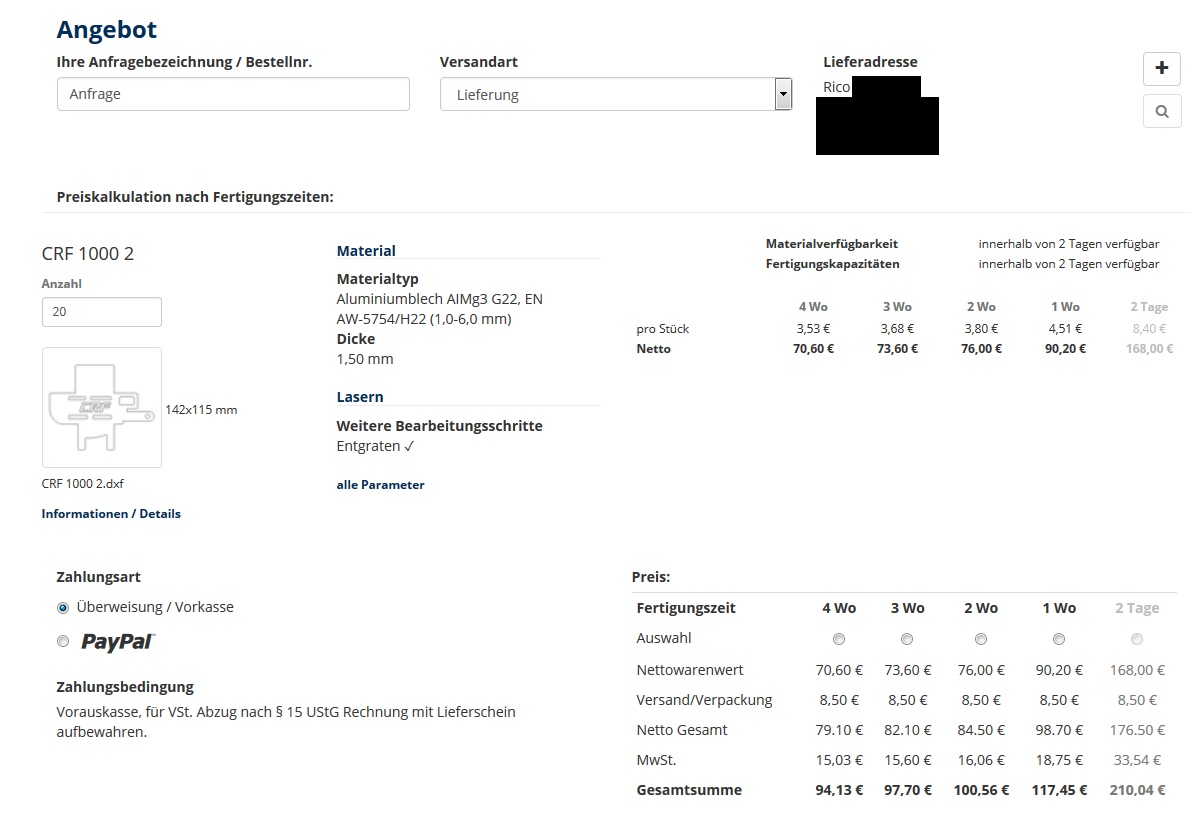Click the magnifier search icon button
Viewport: 1191px width, 818px height.
[1161, 112]
